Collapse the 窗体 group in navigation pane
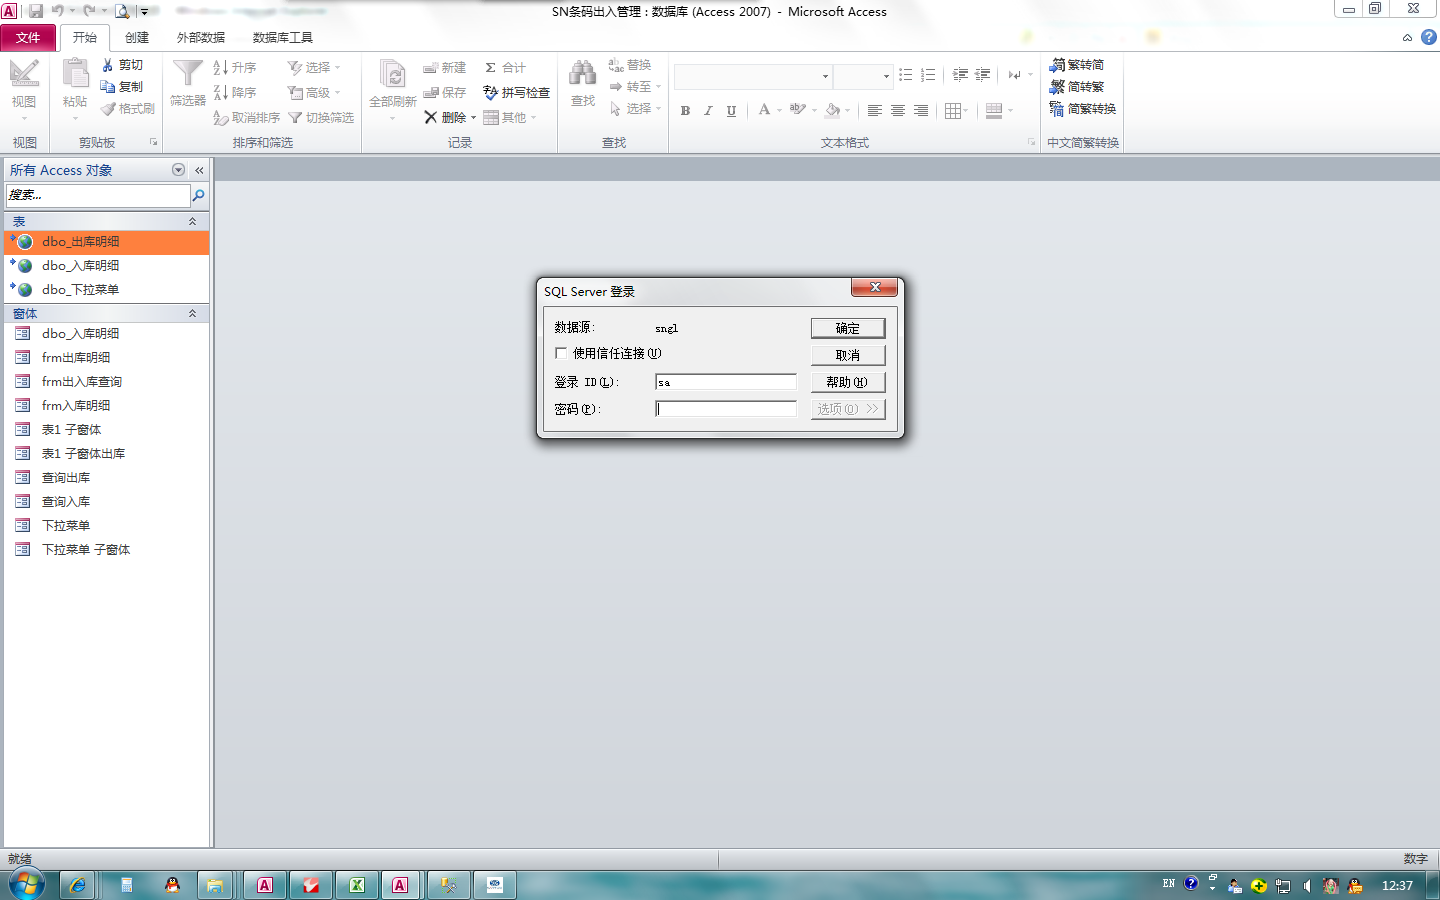 click(x=192, y=313)
